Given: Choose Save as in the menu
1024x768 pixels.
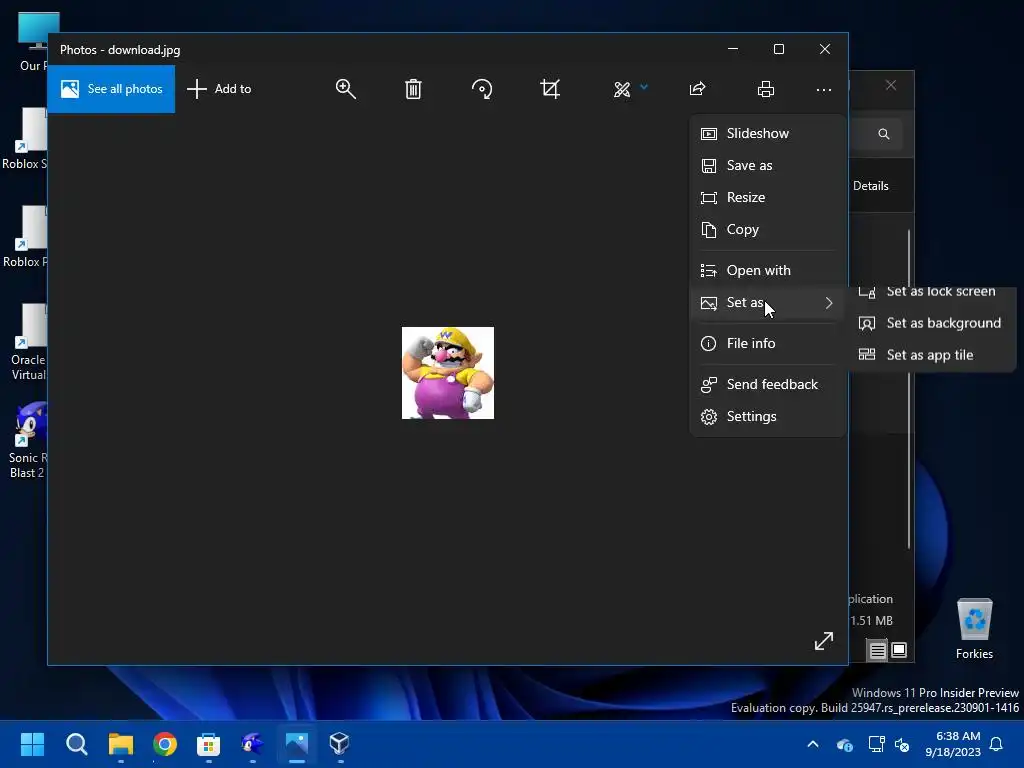Looking at the screenshot, I should point(767,165).
